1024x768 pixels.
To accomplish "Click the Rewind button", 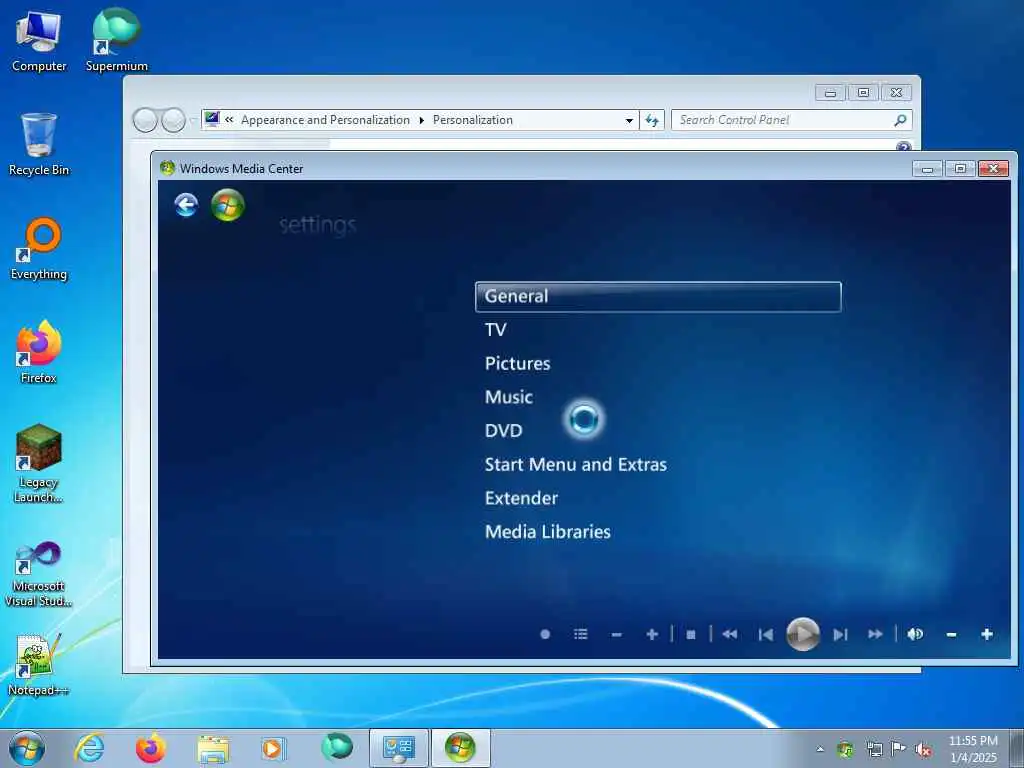I will [x=730, y=634].
